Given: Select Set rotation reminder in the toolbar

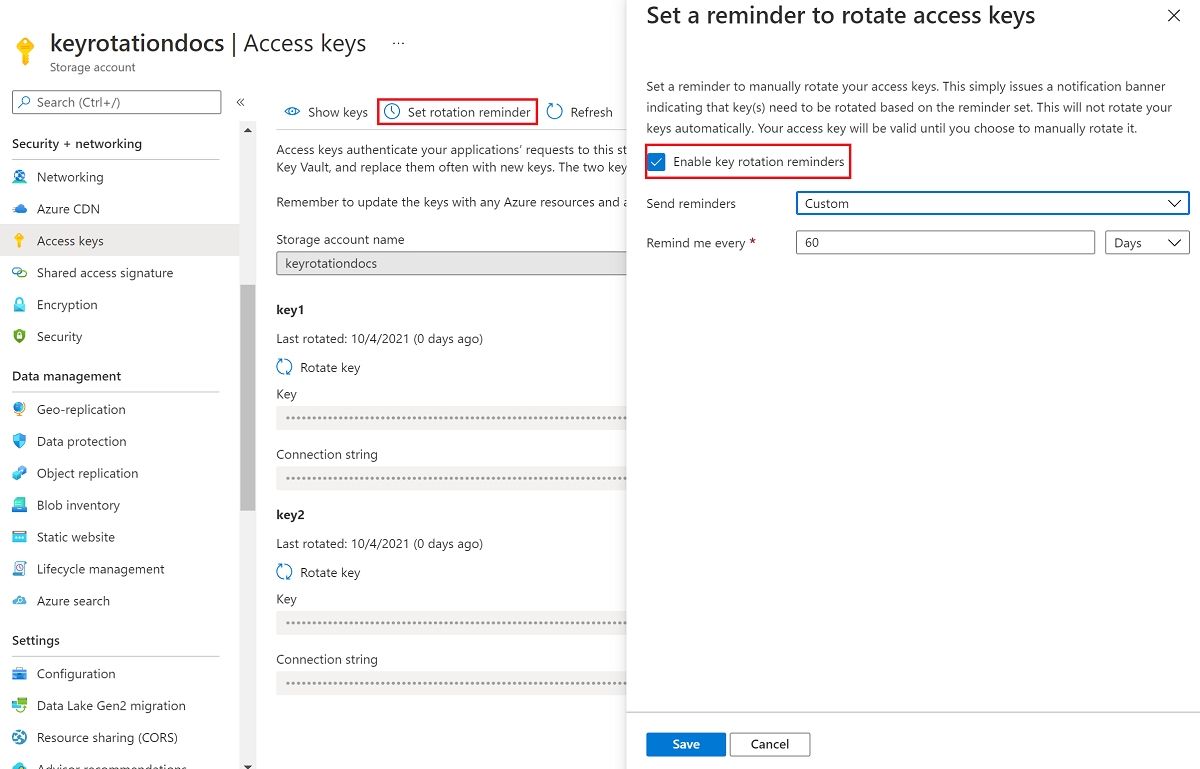Looking at the screenshot, I should point(457,111).
